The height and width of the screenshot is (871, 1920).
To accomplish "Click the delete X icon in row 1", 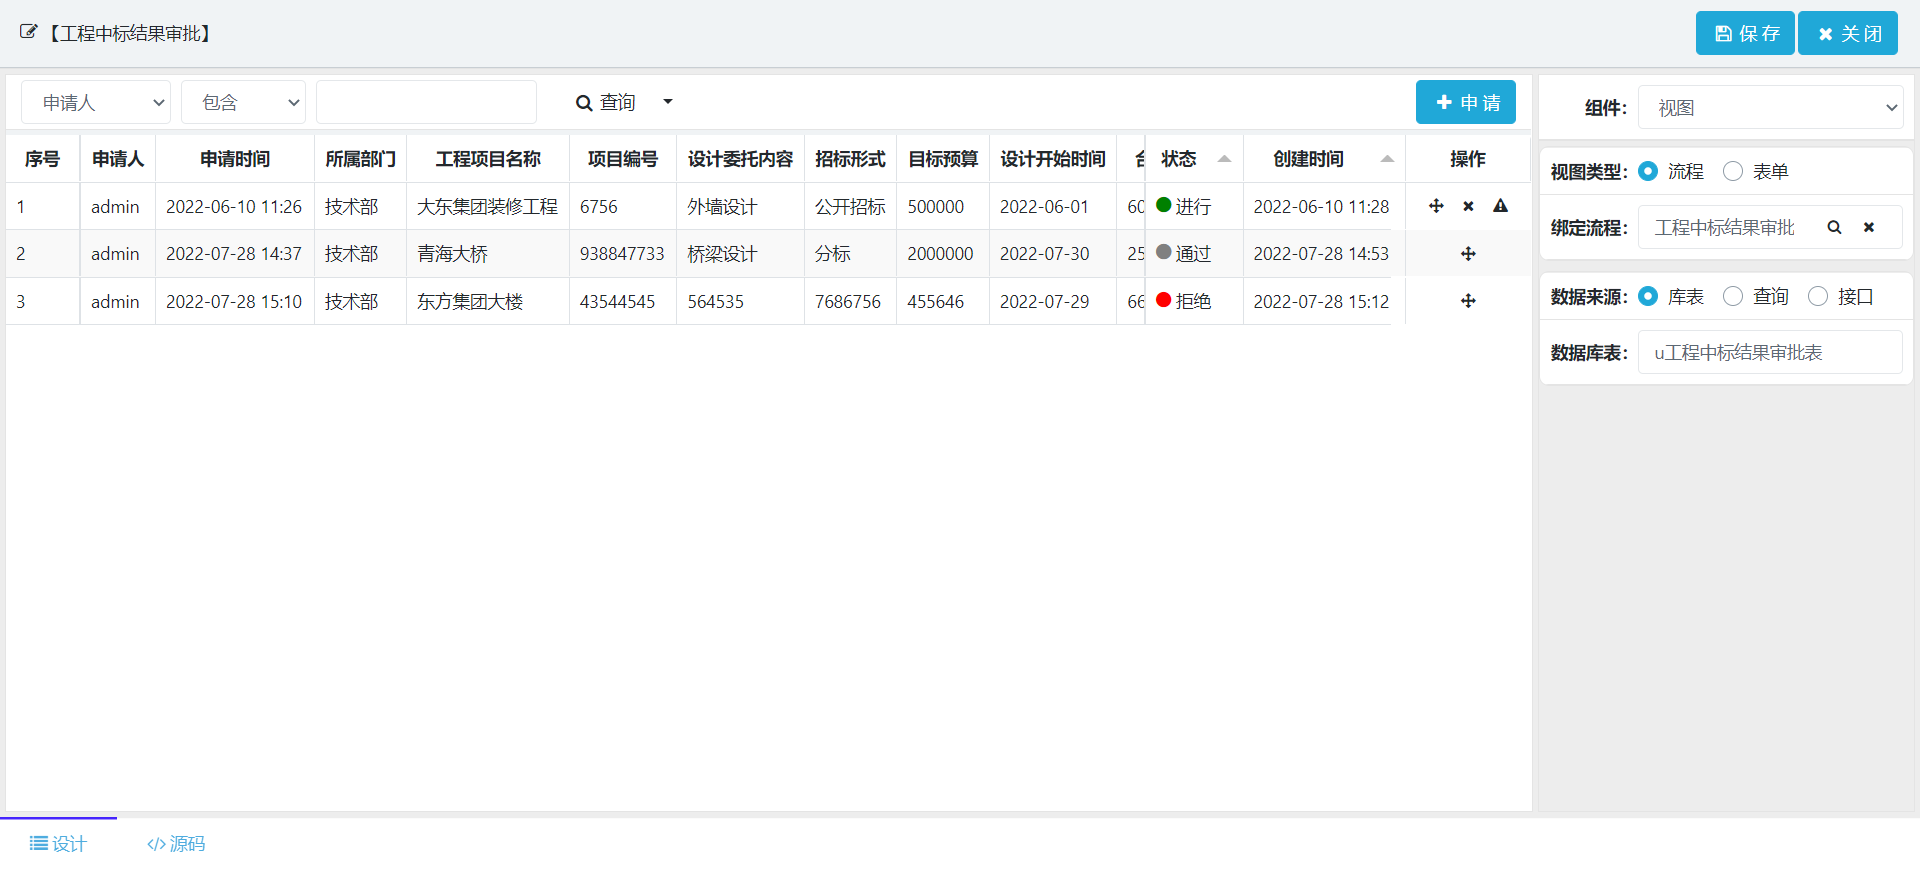I will click(1468, 206).
